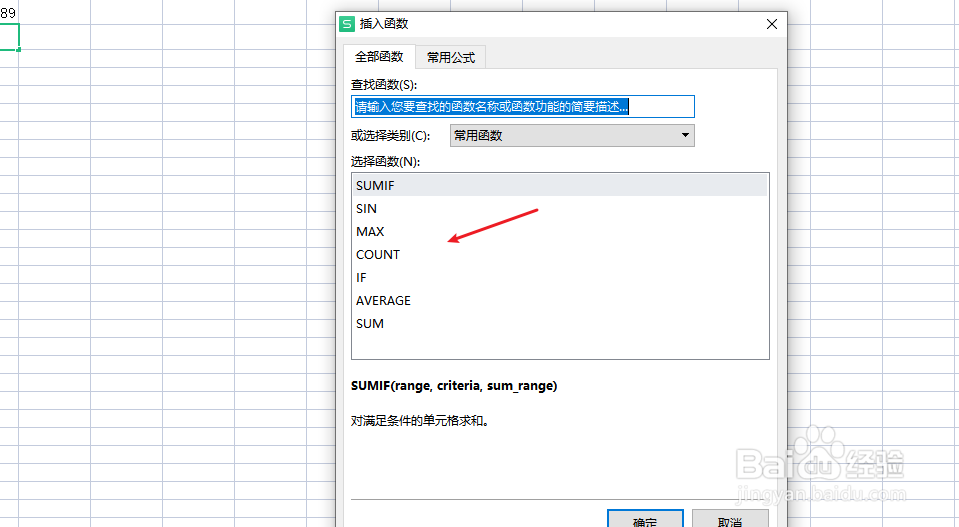Choose MAX from the function list
The image size is (959, 527).
560,232
